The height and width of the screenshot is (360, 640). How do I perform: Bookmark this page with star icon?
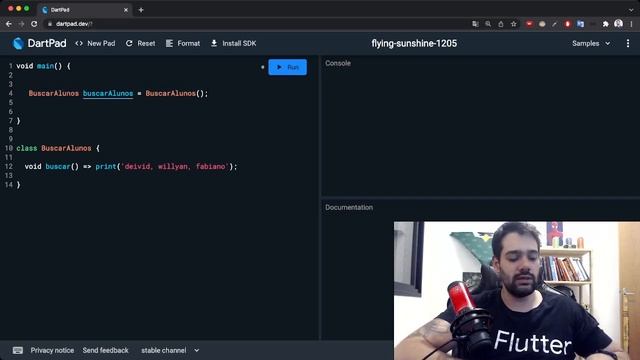click(513, 24)
